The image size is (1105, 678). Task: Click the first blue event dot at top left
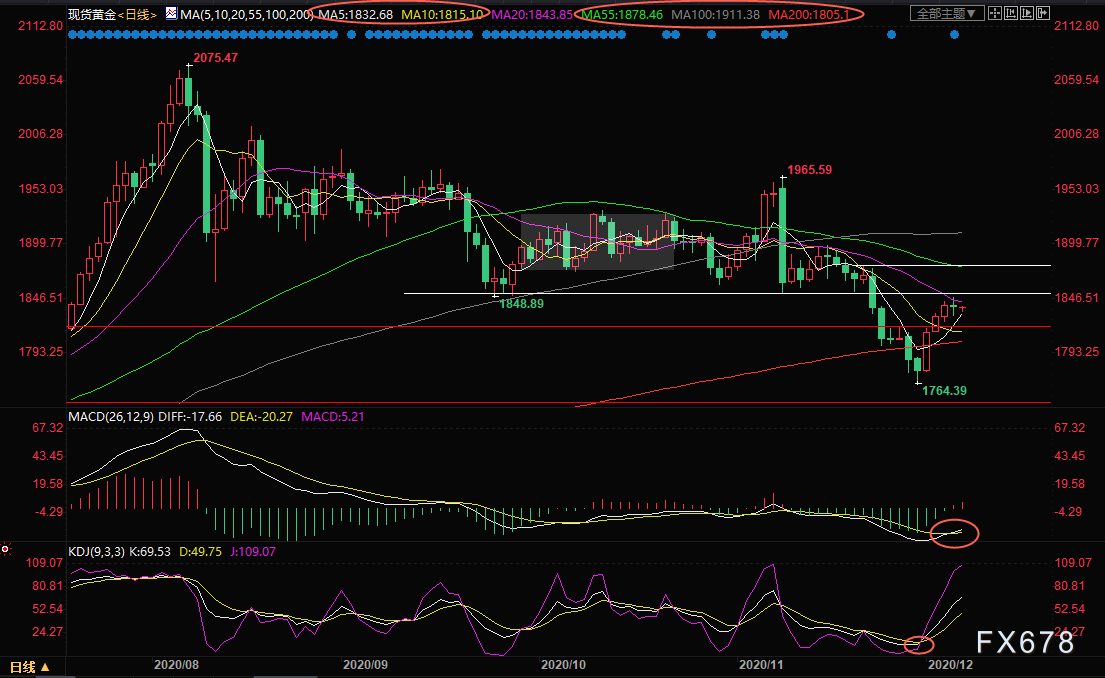tap(72, 34)
